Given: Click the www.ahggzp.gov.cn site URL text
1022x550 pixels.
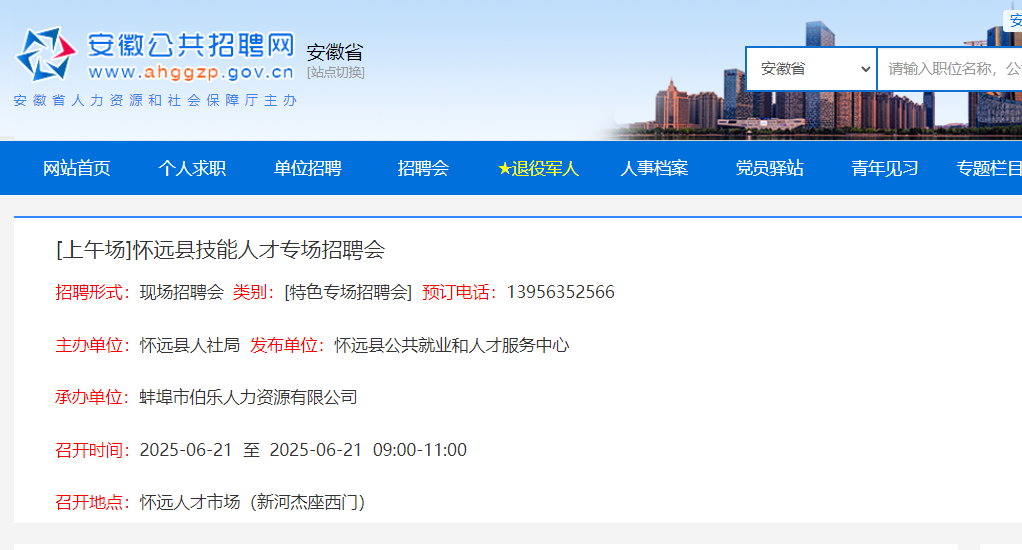Looking at the screenshot, I should 191,72.
